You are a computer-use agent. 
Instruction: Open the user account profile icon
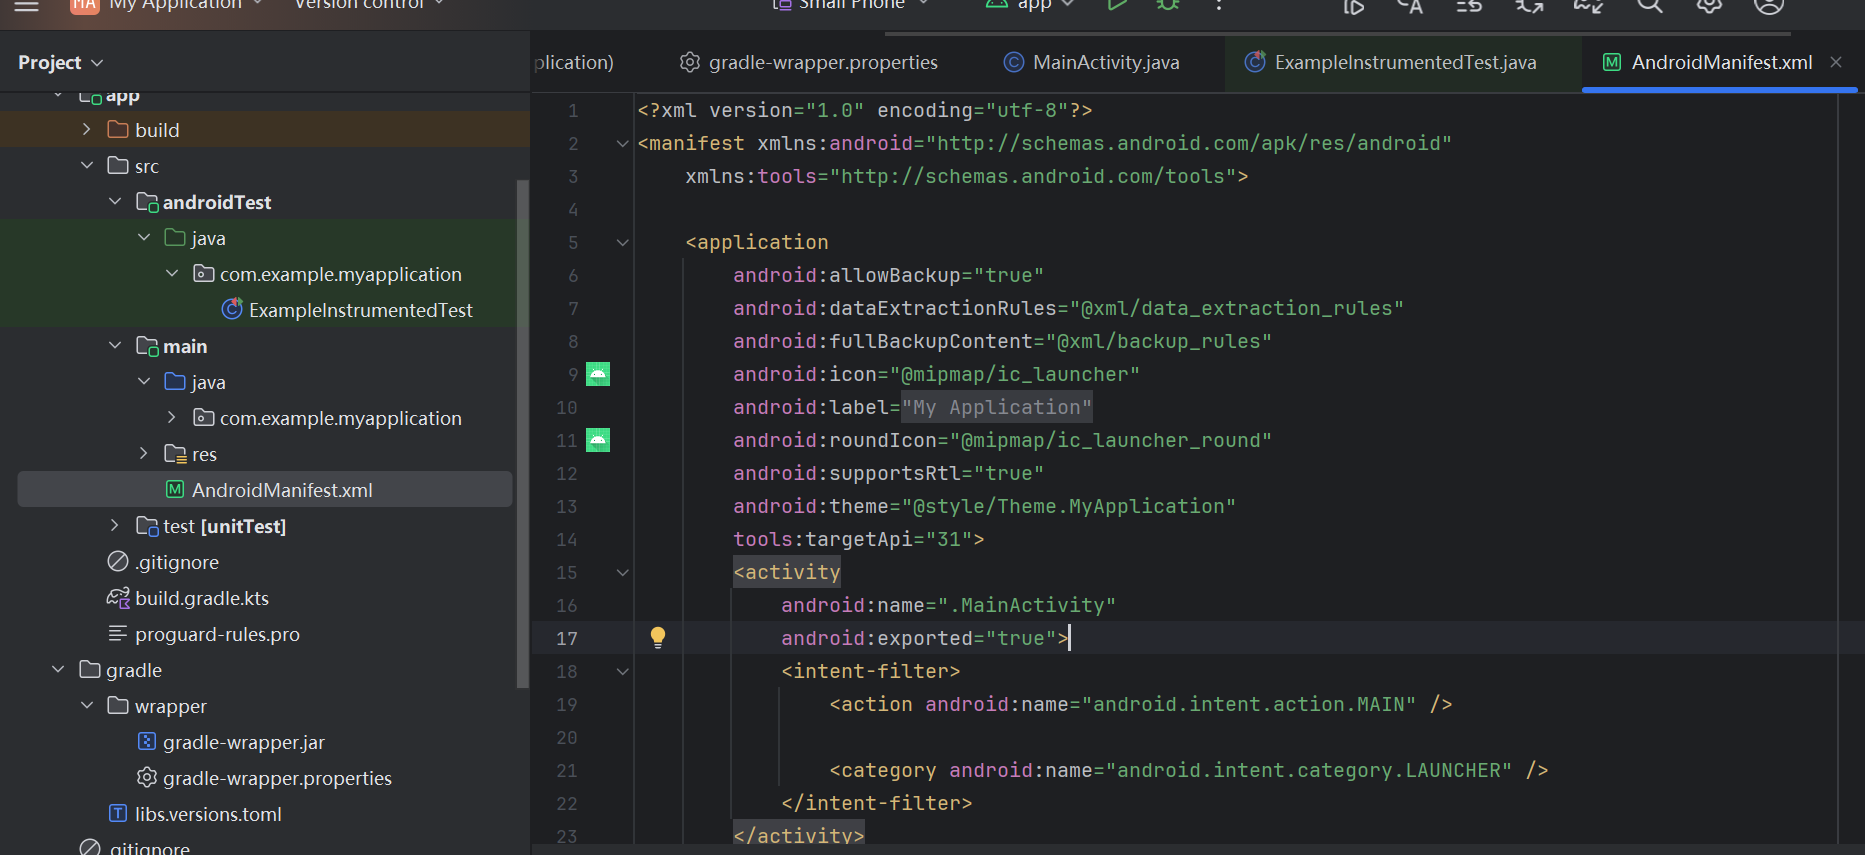click(x=1768, y=6)
